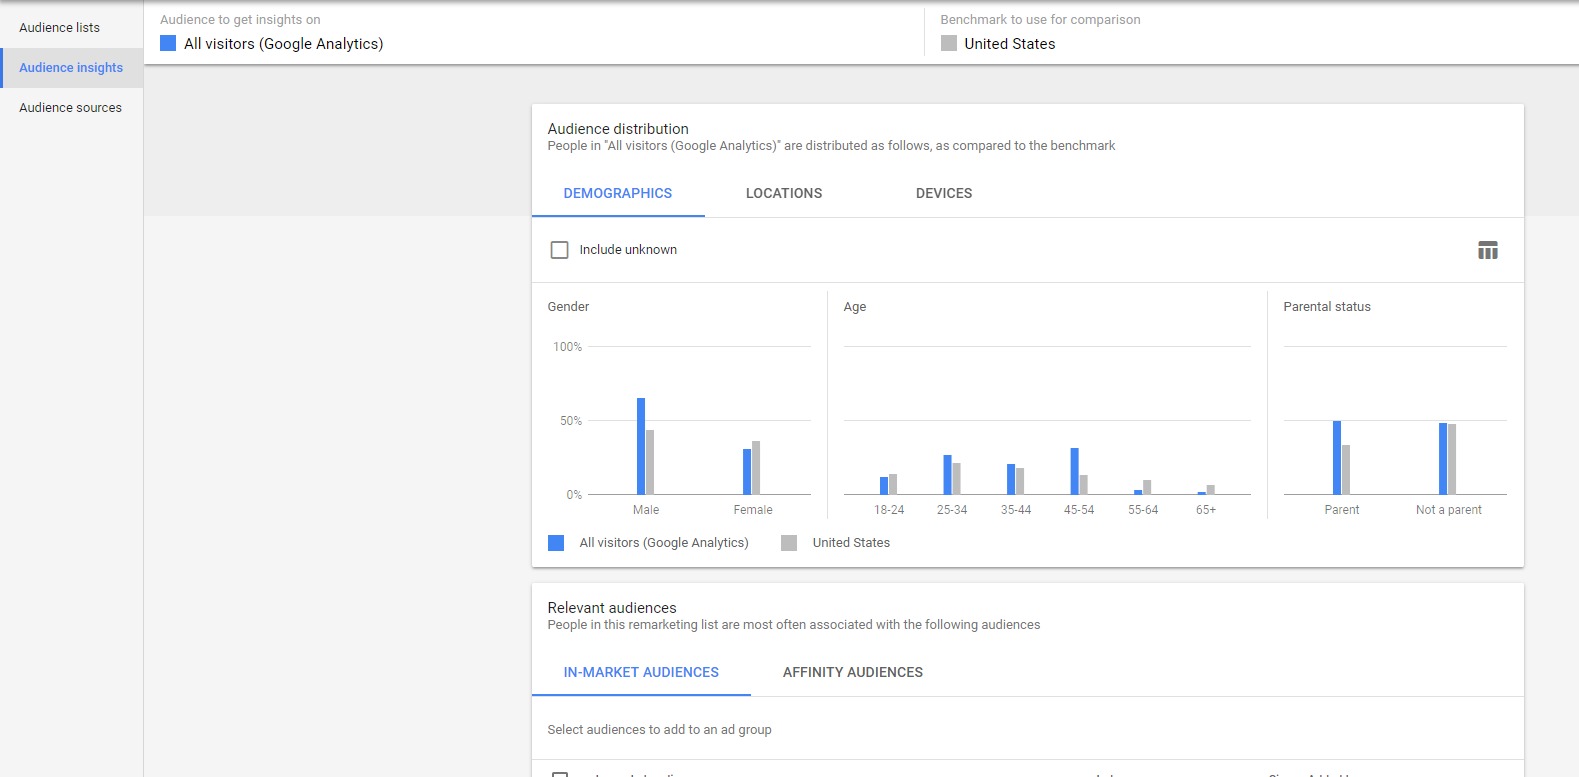The image size is (1579, 777).
Task: Click the United States legend label under the charts
Action: pos(851,543)
